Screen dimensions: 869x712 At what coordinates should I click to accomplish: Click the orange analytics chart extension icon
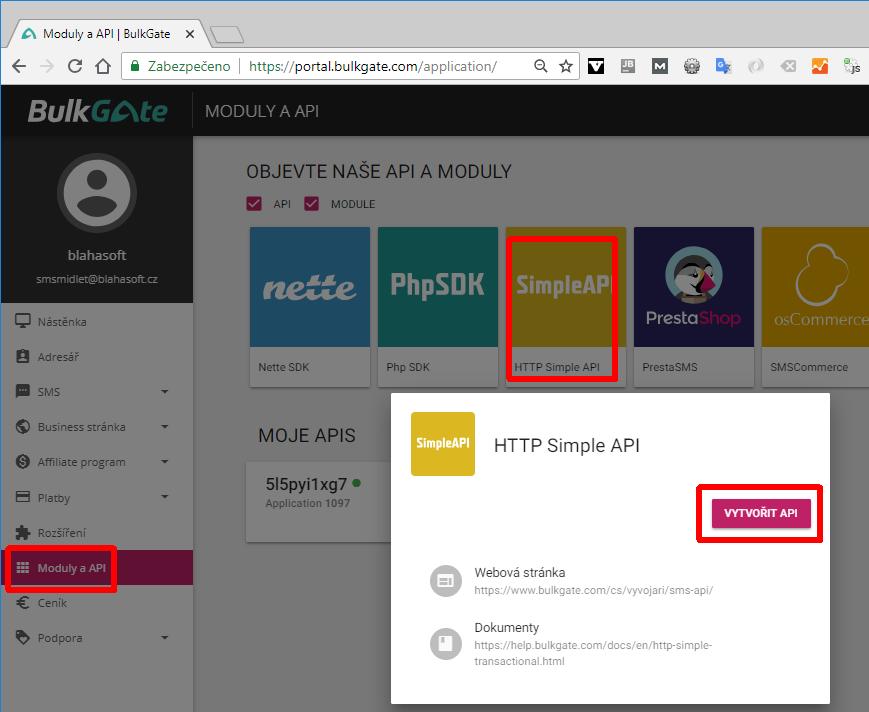tap(820, 66)
